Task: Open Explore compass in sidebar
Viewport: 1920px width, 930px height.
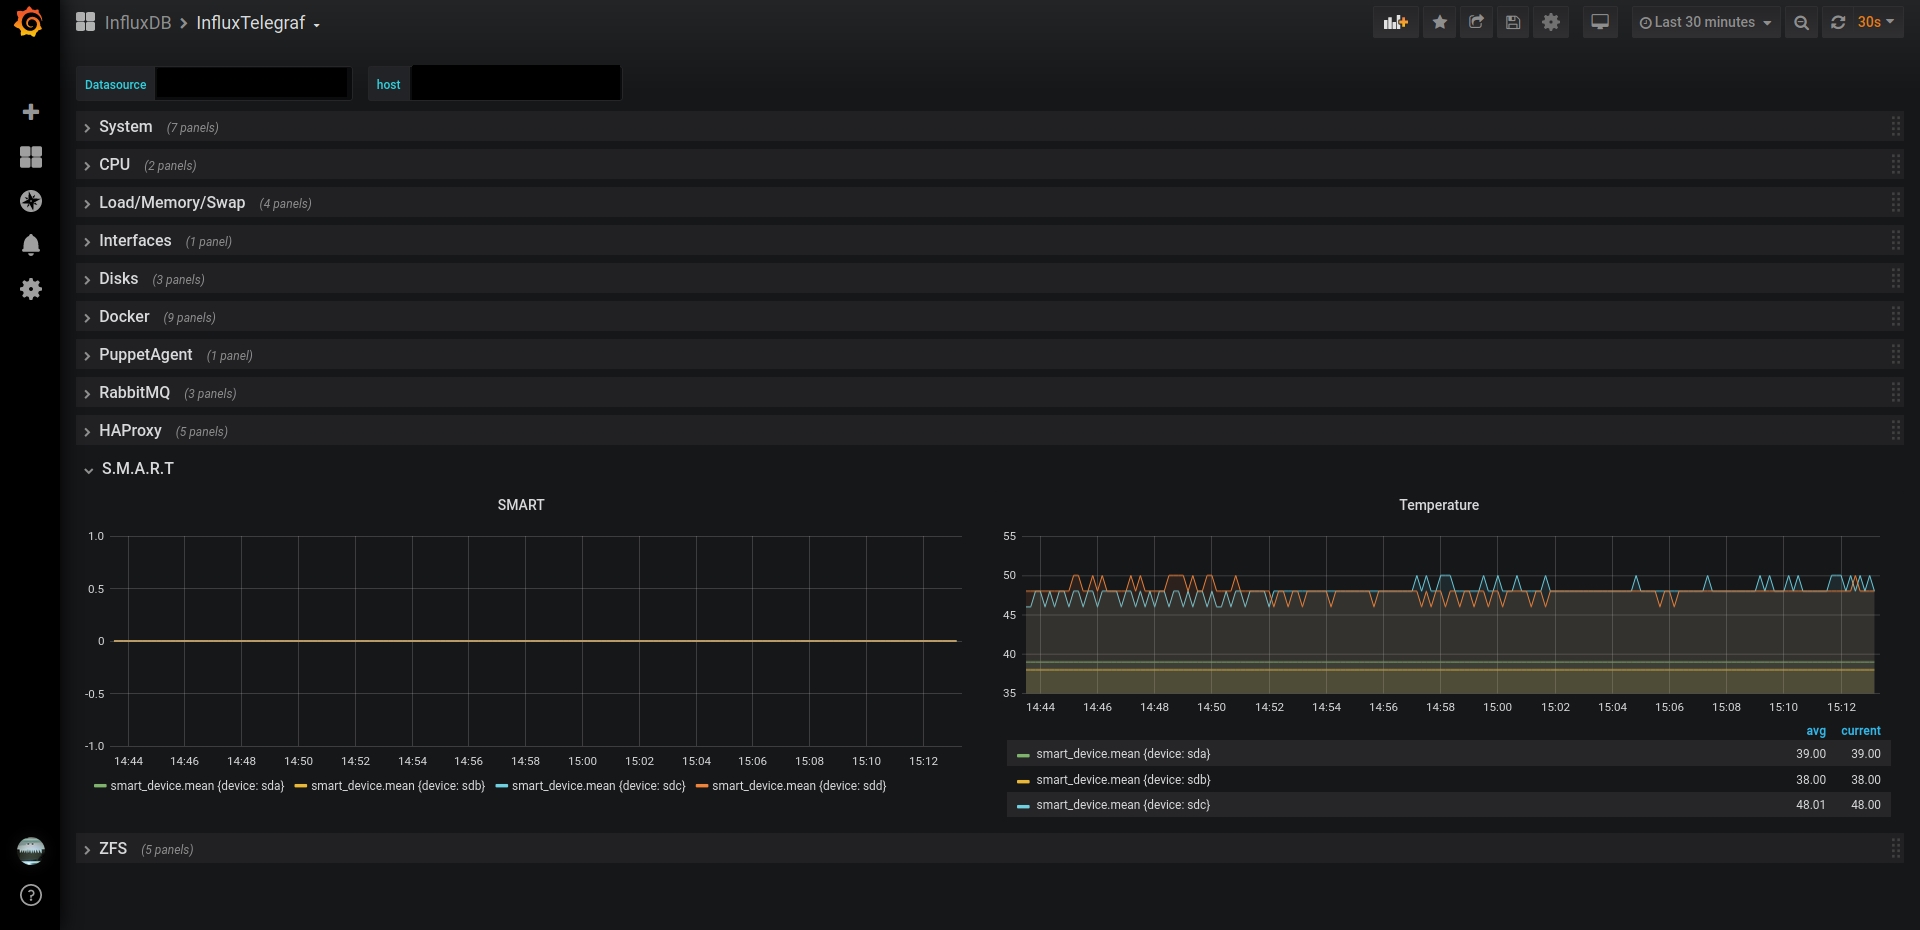Action: pos(31,201)
